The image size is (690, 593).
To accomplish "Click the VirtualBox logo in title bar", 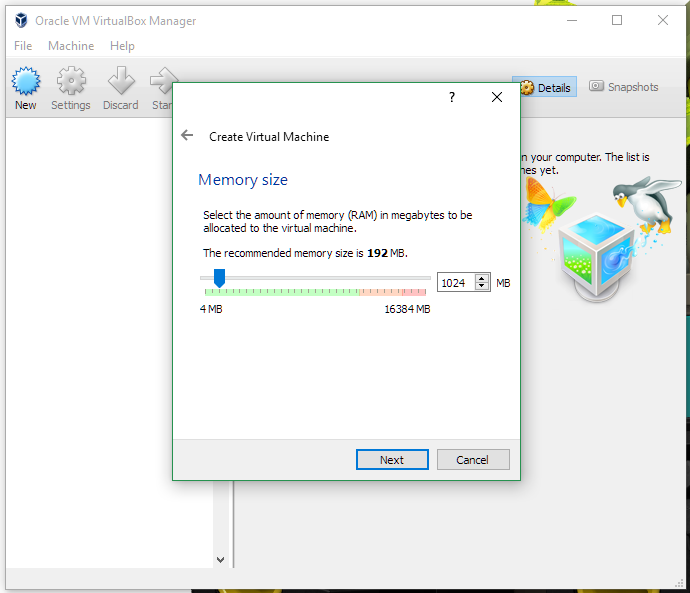I will (21, 20).
